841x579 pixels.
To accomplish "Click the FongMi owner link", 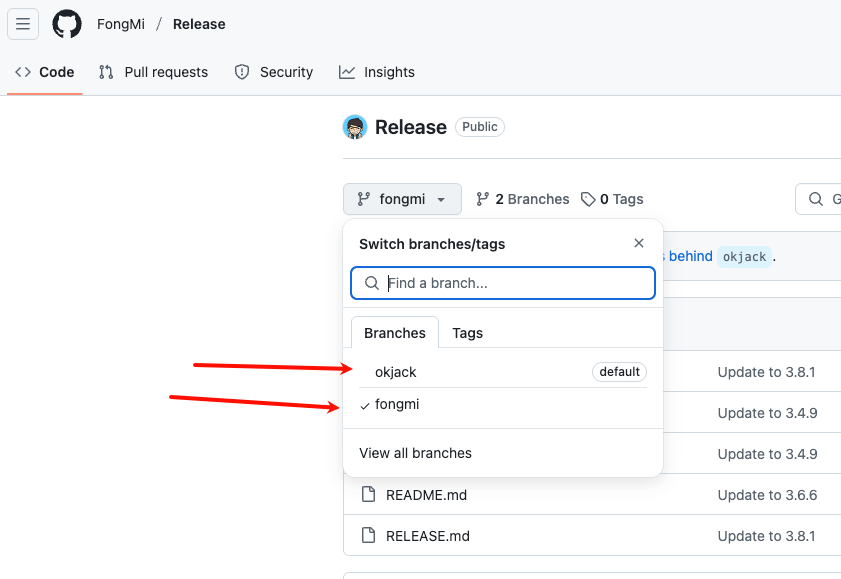I will click(121, 24).
